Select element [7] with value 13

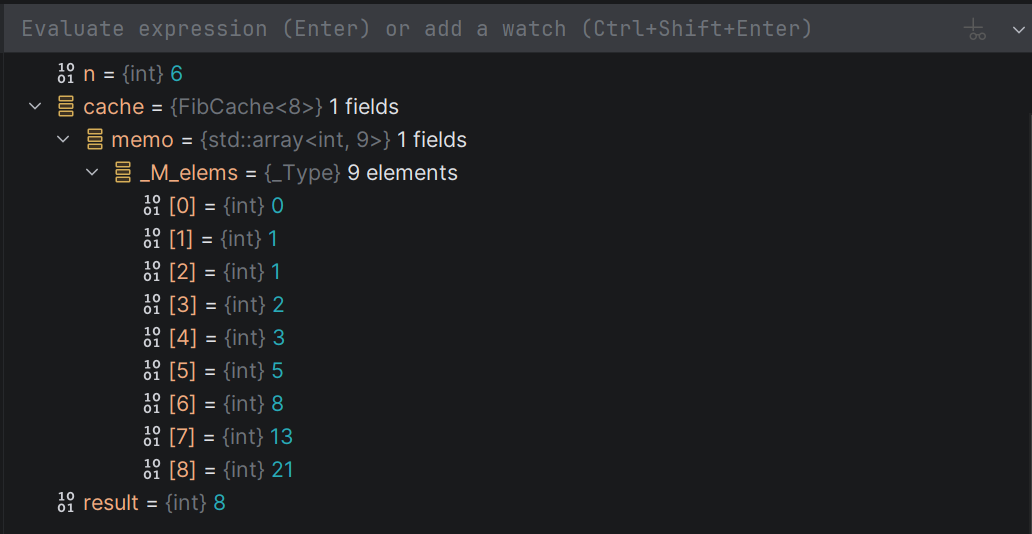coord(516,437)
